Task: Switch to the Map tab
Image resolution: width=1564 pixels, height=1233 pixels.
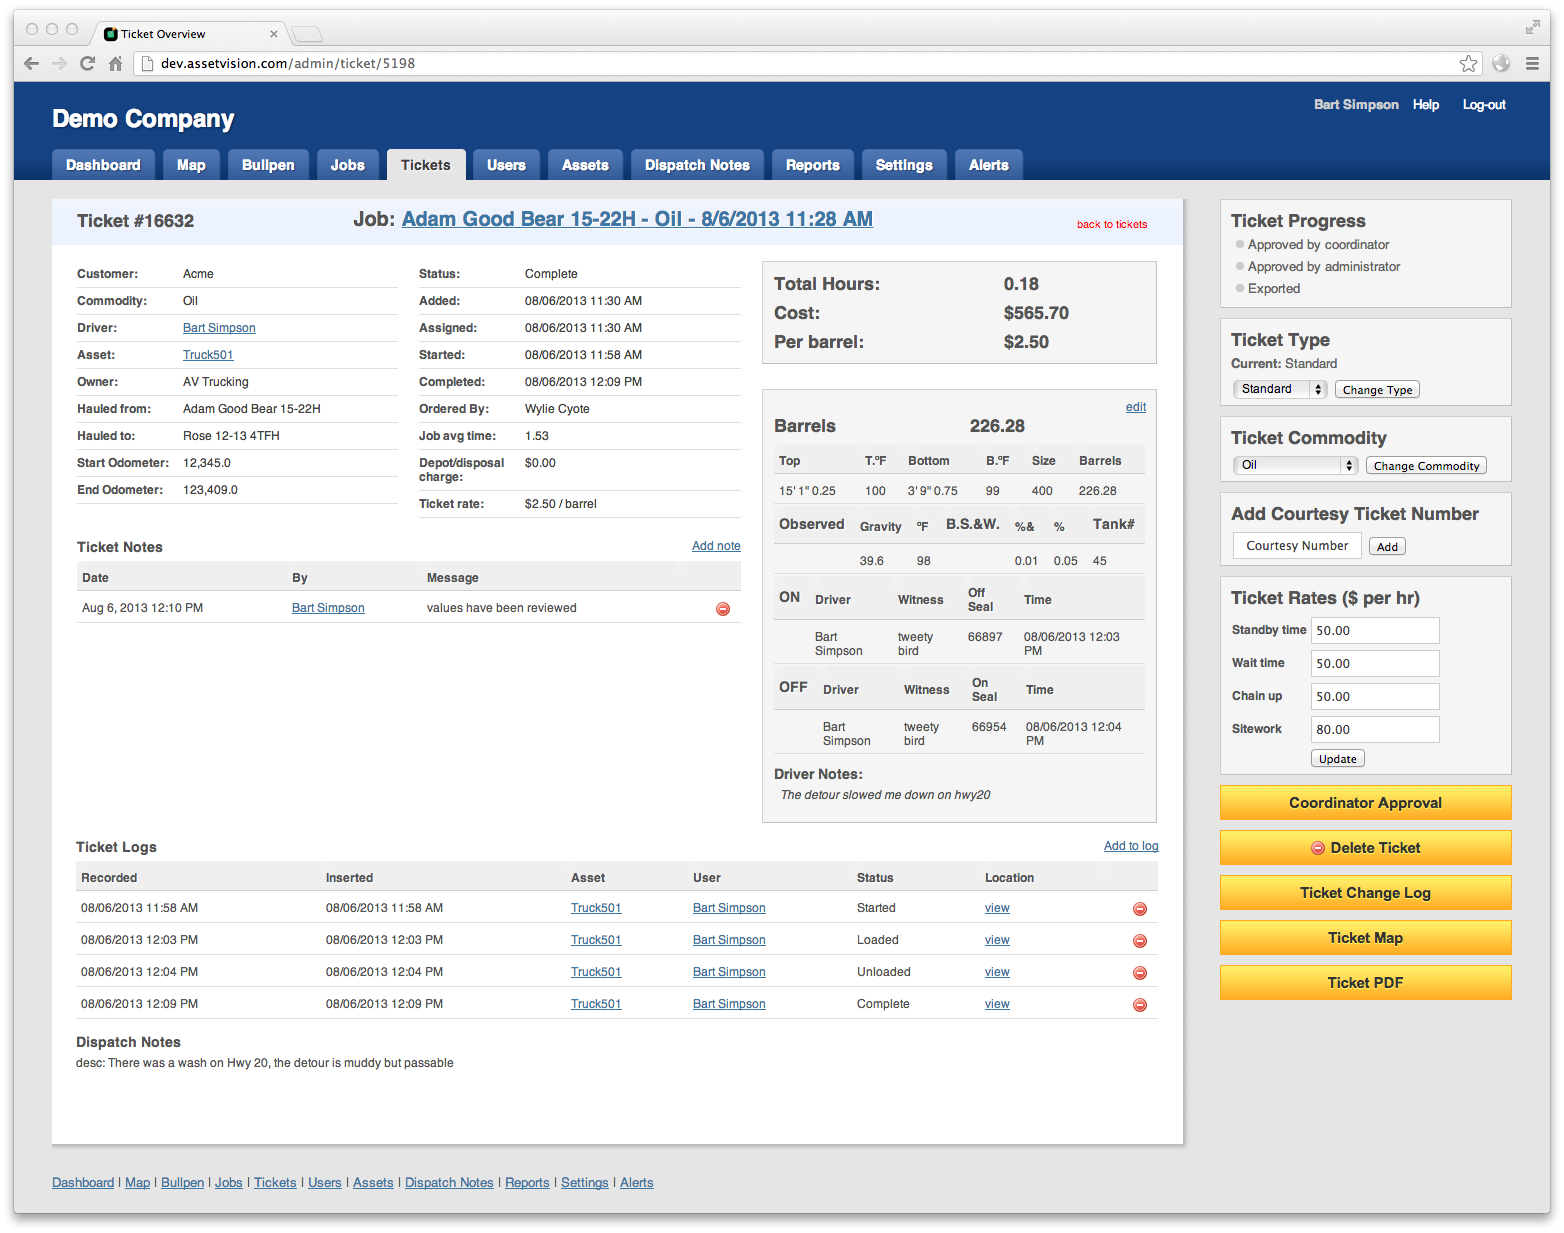Action: point(191,165)
